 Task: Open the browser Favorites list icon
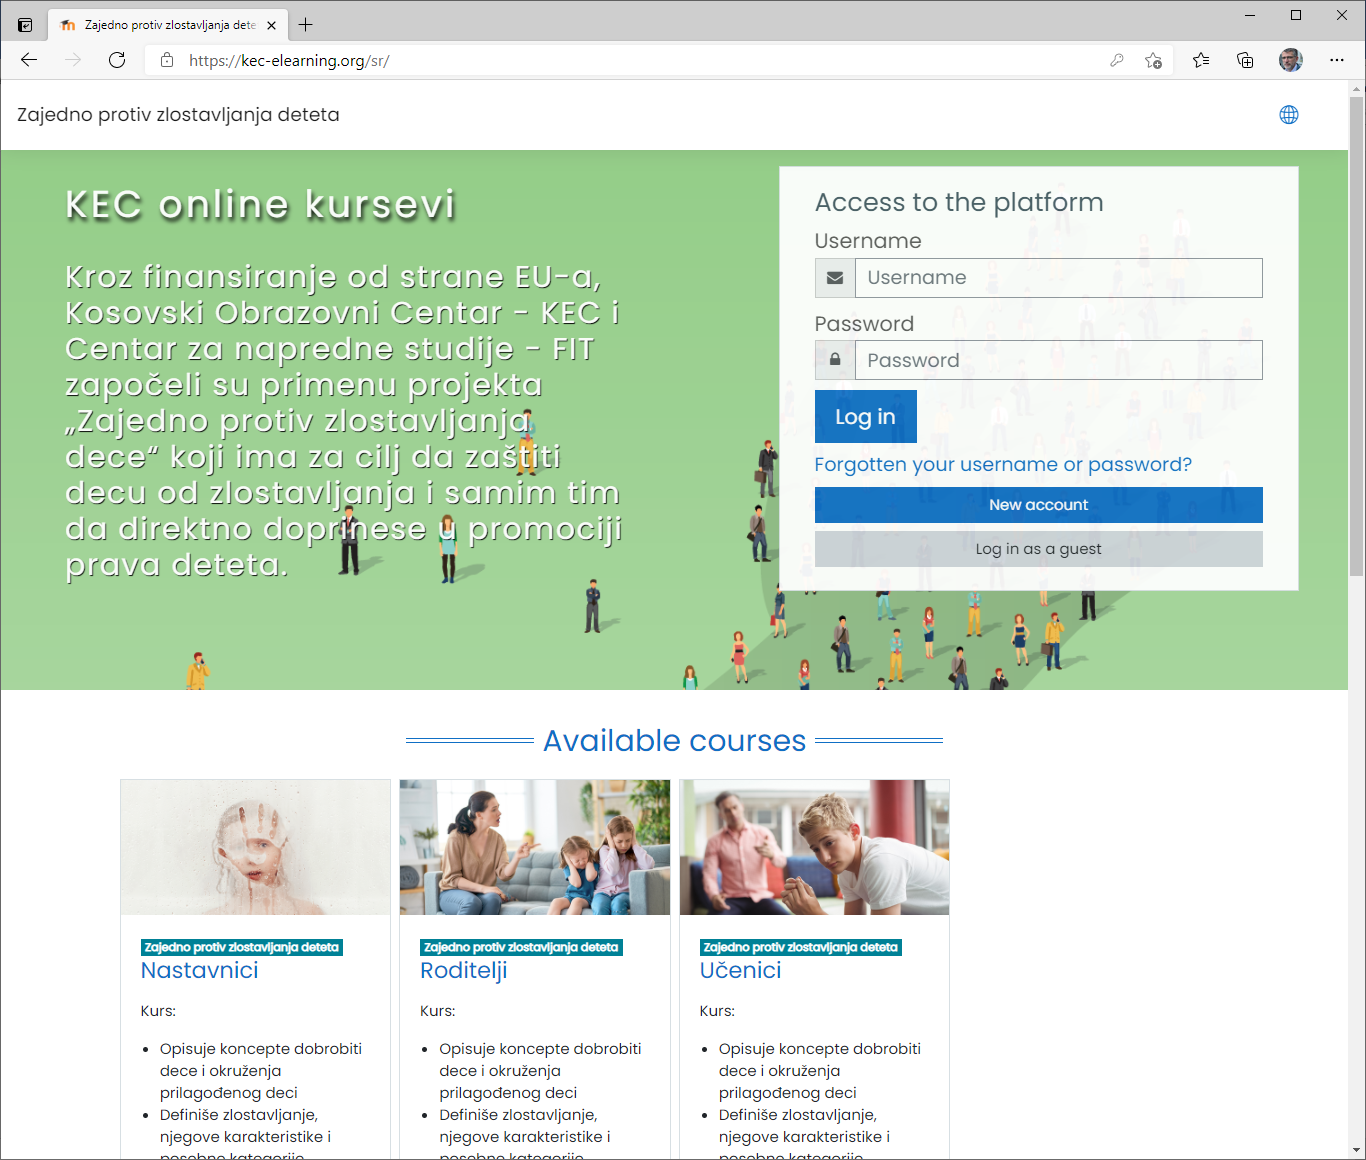[x=1201, y=60]
